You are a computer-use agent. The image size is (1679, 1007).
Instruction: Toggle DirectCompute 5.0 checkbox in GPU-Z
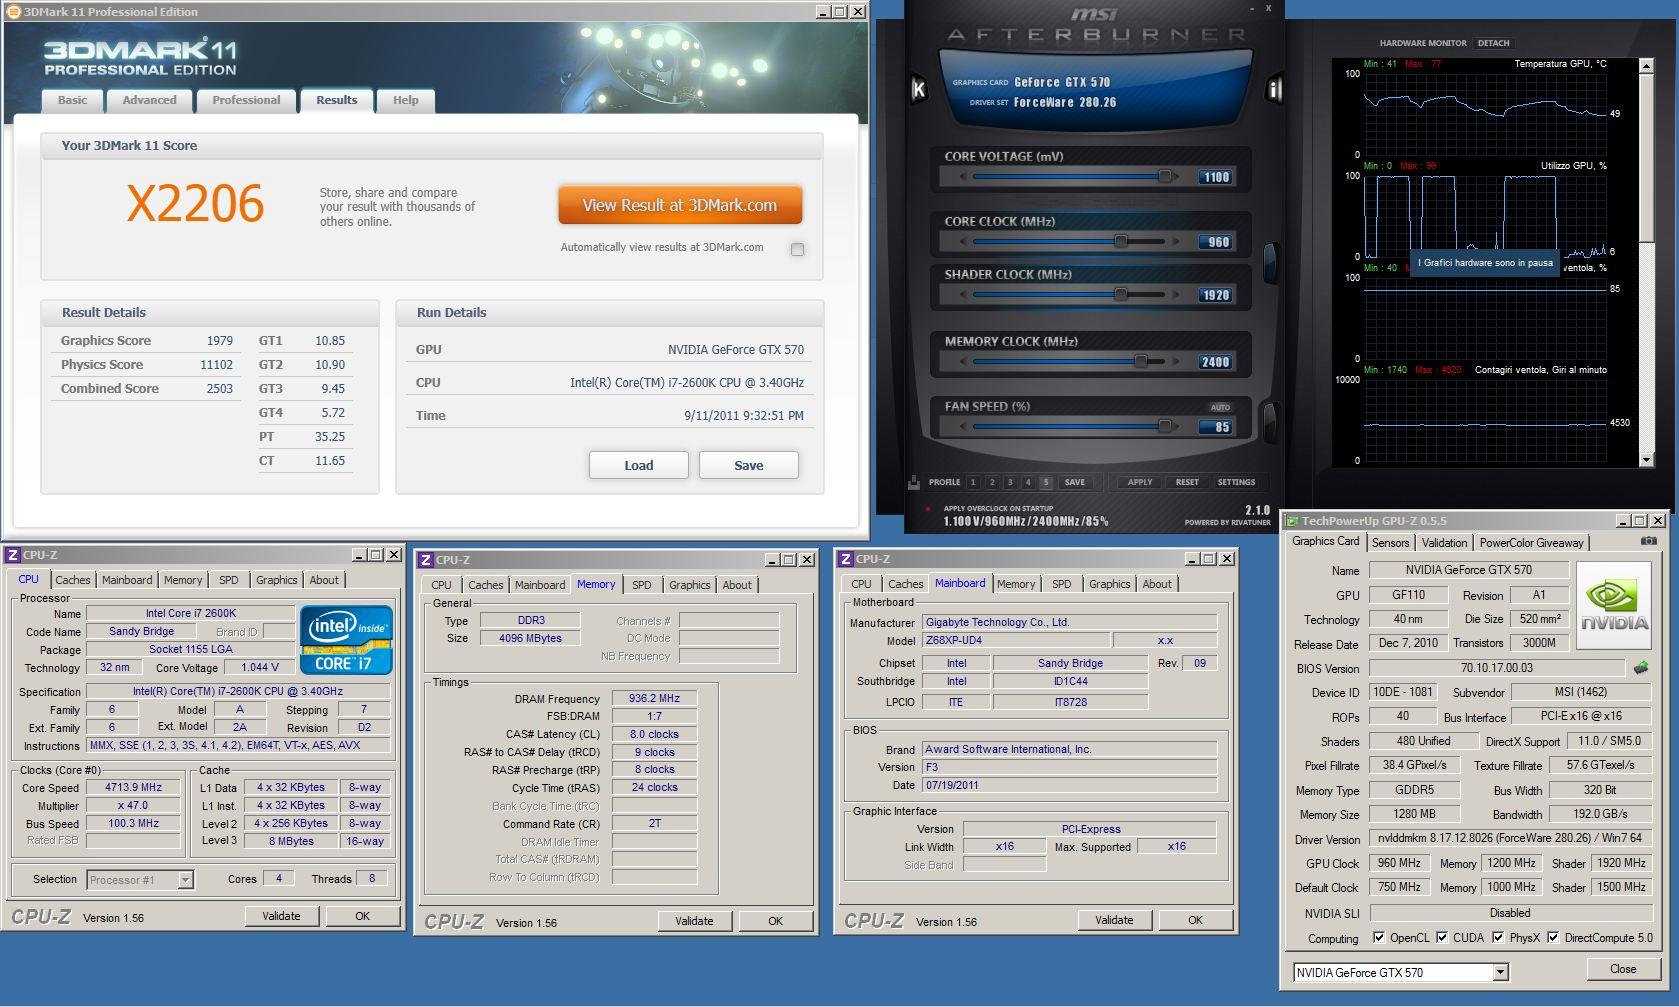coord(1553,938)
